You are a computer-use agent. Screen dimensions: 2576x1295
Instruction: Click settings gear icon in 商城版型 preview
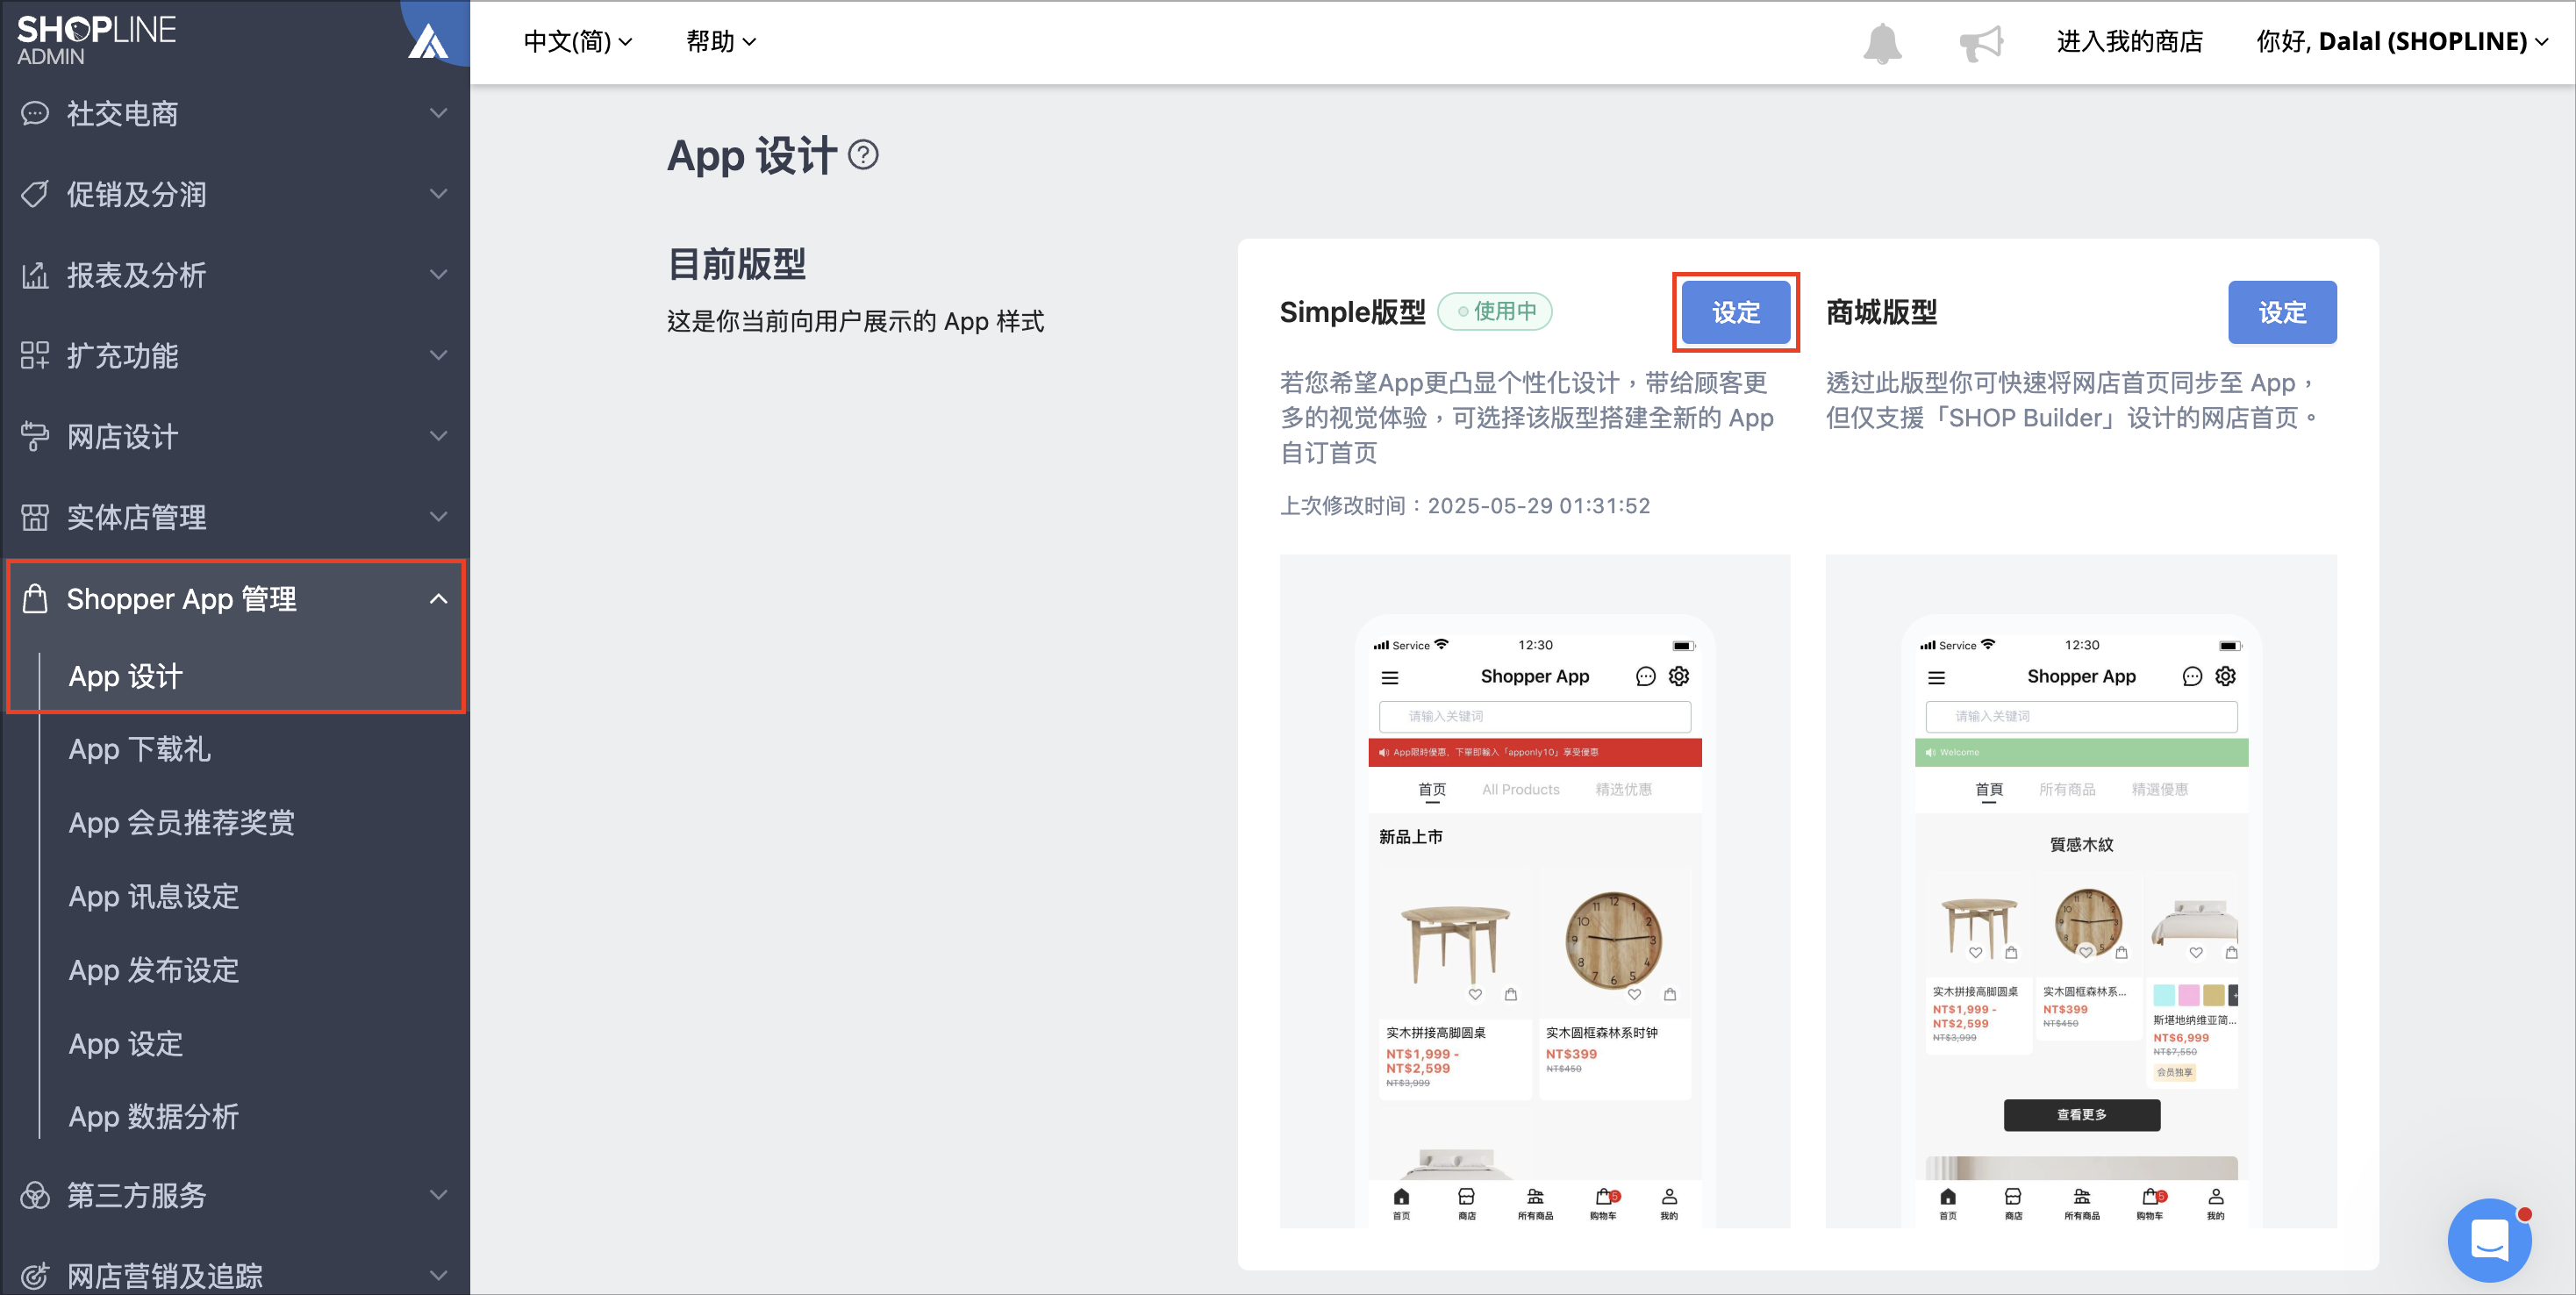(x=2226, y=676)
